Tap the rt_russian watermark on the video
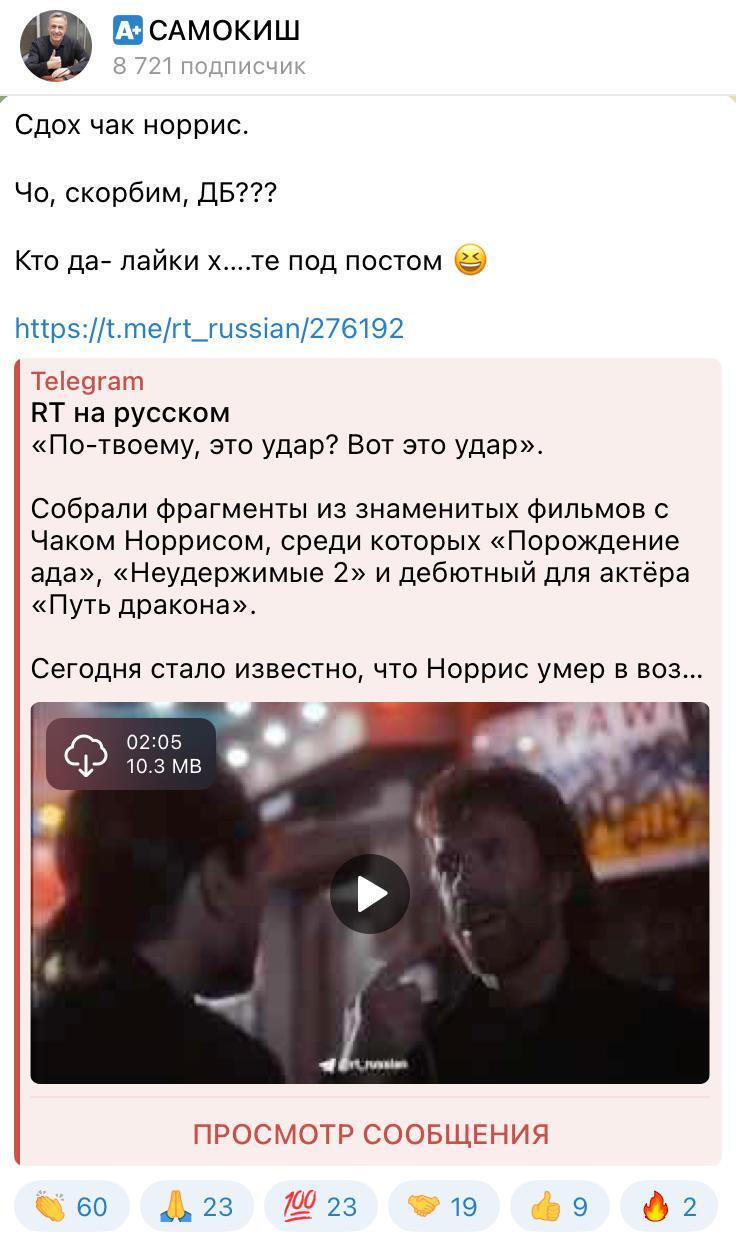Viewport: 736px width, 1240px height. pos(363,1065)
